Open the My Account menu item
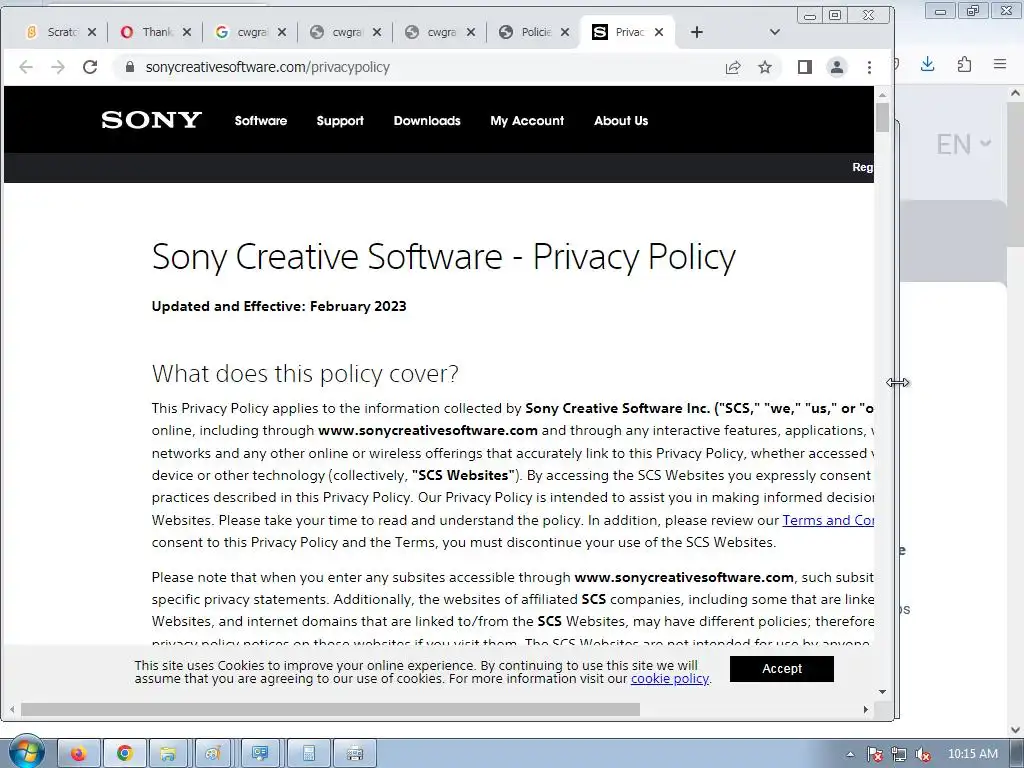Image resolution: width=1024 pixels, height=768 pixels. (x=527, y=121)
